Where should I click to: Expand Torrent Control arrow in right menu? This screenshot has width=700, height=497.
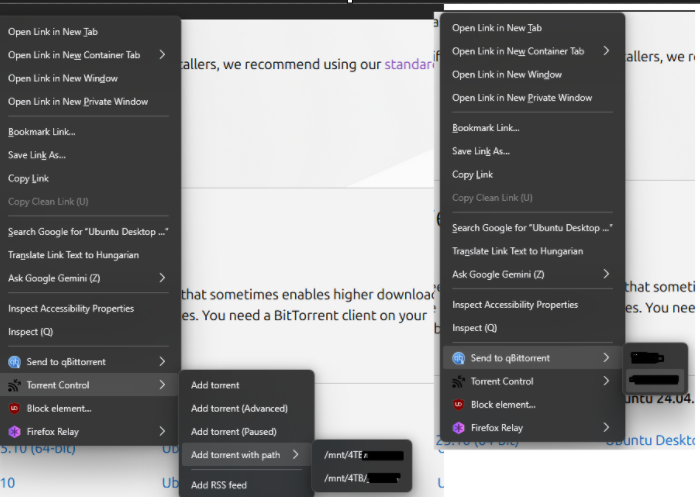(x=606, y=381)
